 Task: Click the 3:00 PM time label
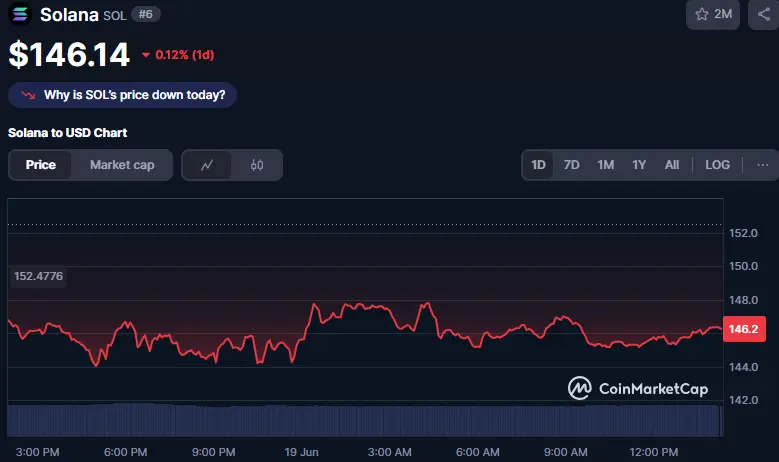tap(37, 452)
